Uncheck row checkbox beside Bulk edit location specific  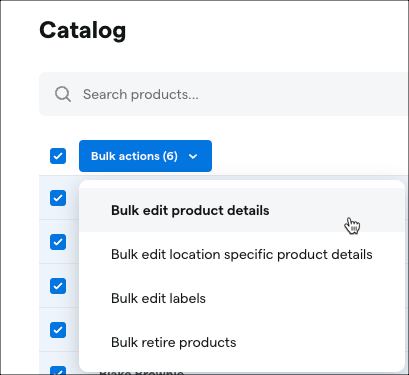58,242
